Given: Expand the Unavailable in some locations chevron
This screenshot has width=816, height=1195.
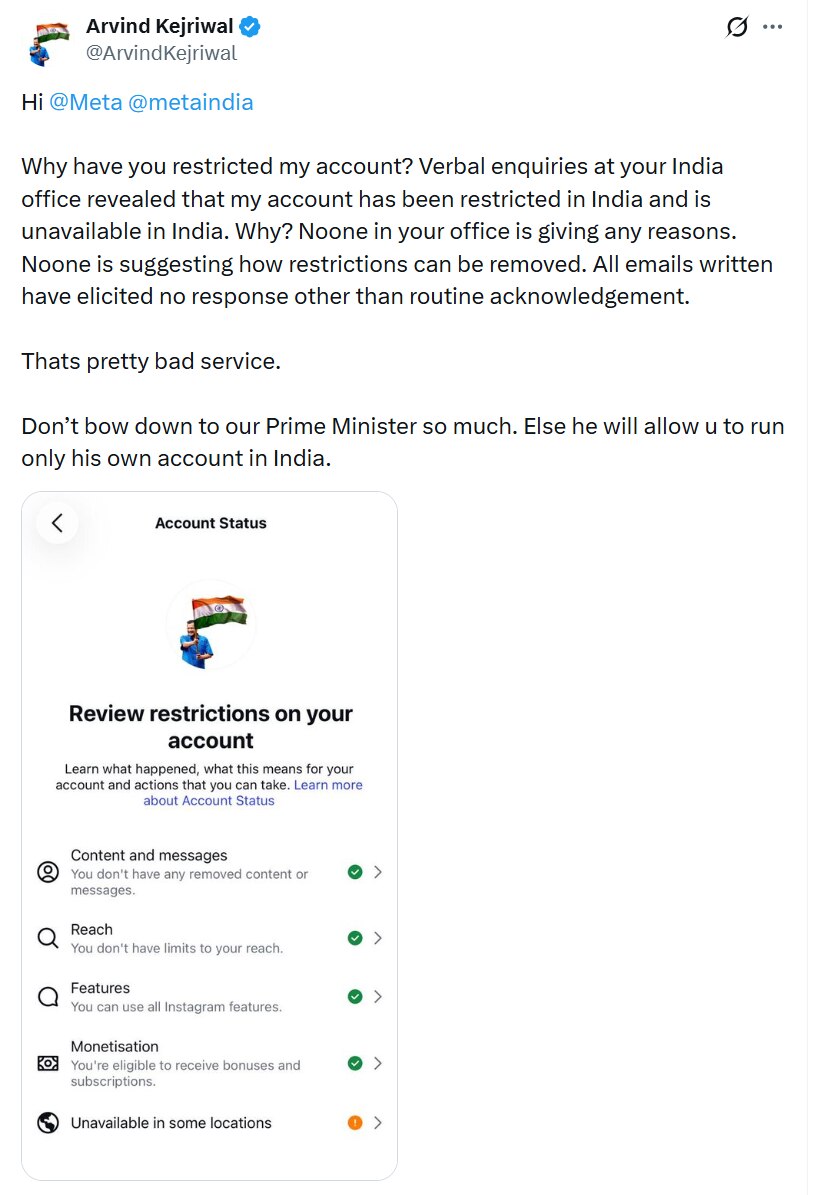Looking at the screenshot, I should (x=377, y=1123).
